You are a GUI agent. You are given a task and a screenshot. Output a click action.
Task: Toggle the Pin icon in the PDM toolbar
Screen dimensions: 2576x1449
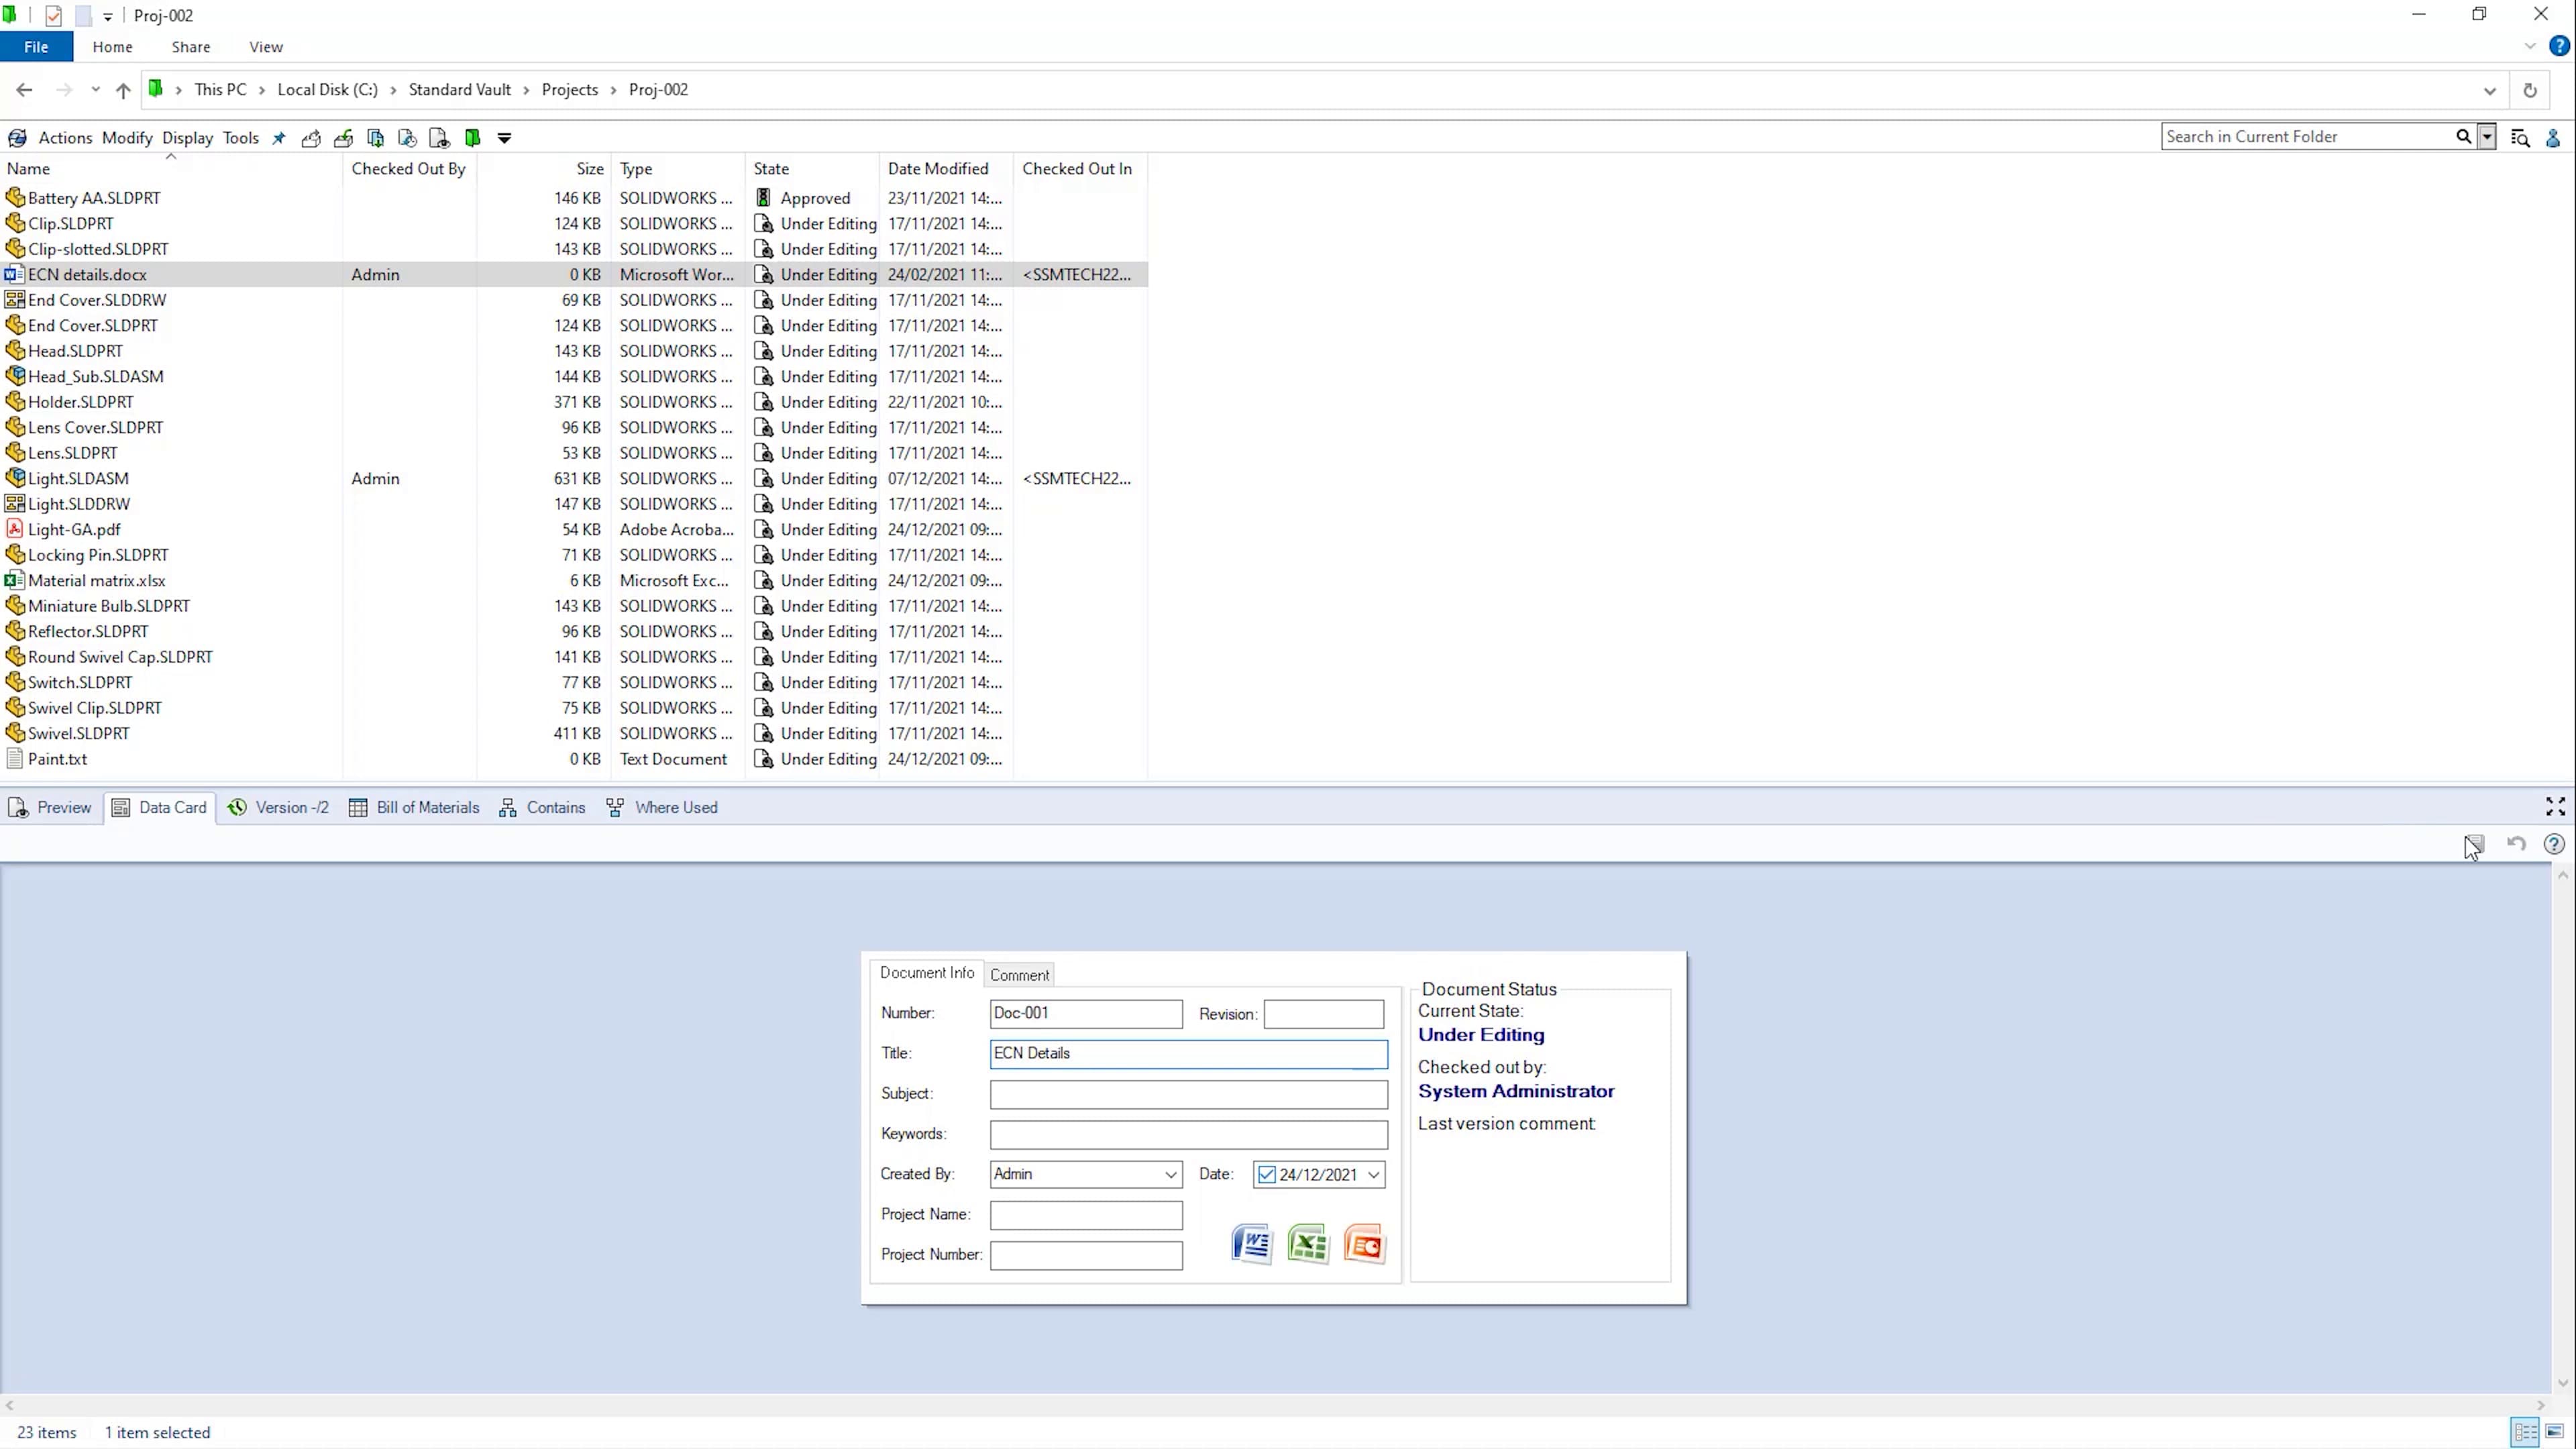coord(278,138)
